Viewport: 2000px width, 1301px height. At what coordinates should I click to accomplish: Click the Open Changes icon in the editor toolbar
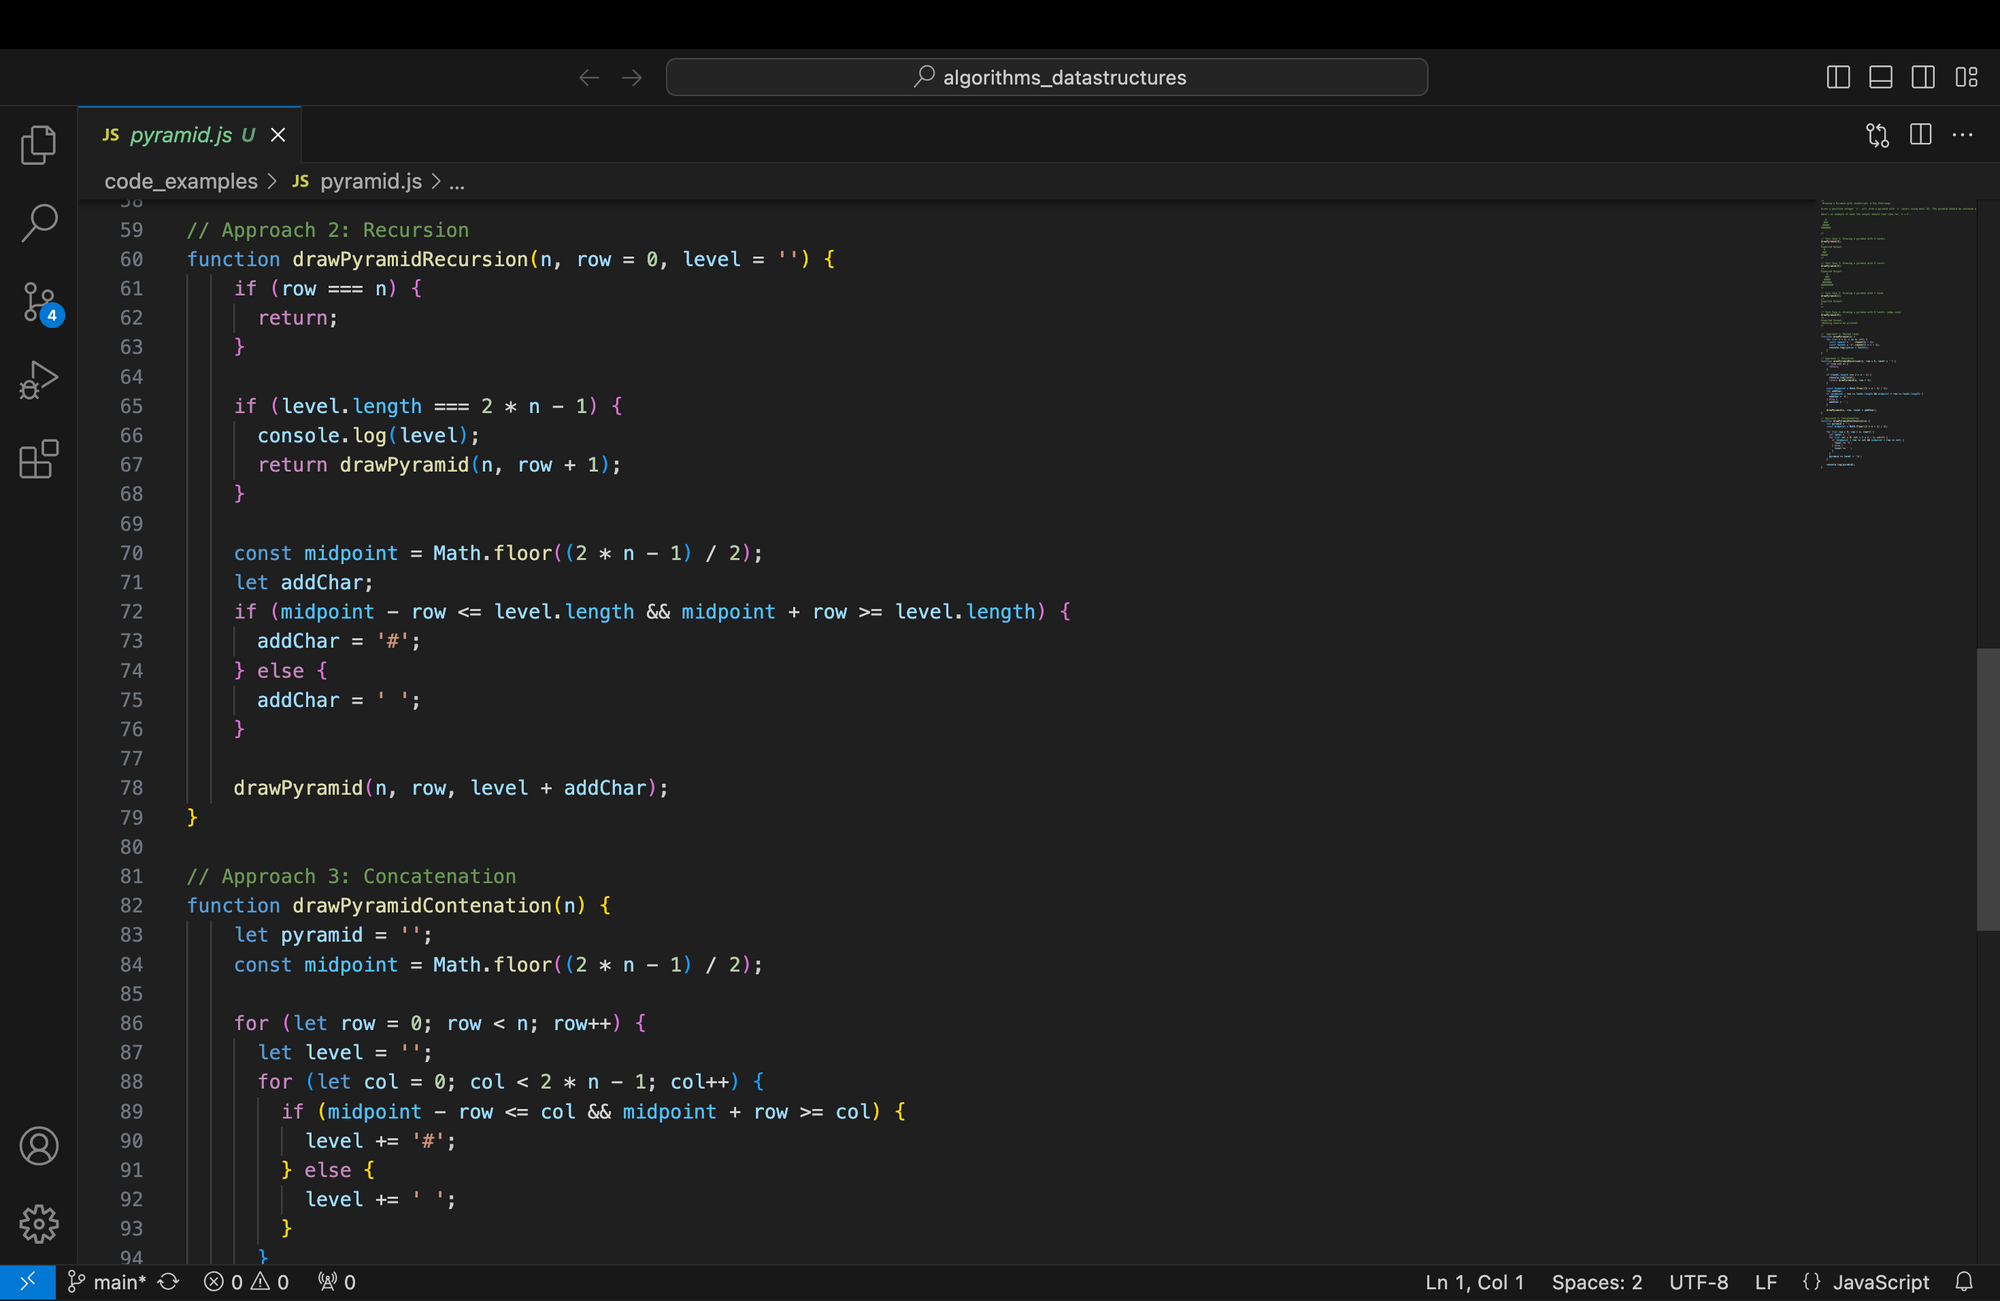1877,134
